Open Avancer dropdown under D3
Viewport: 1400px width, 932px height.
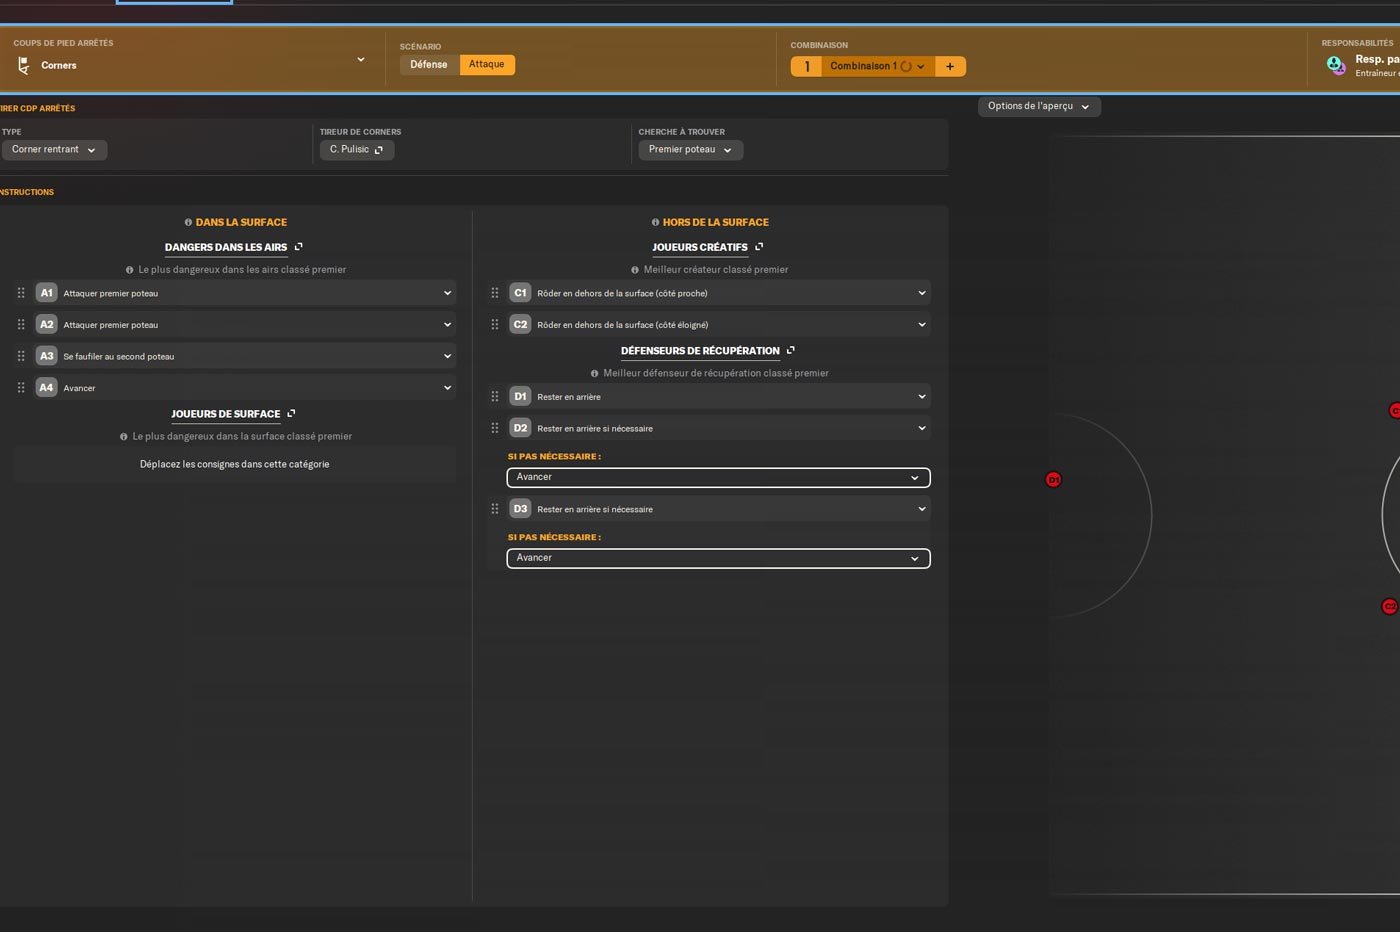click(x=719, y=558)
